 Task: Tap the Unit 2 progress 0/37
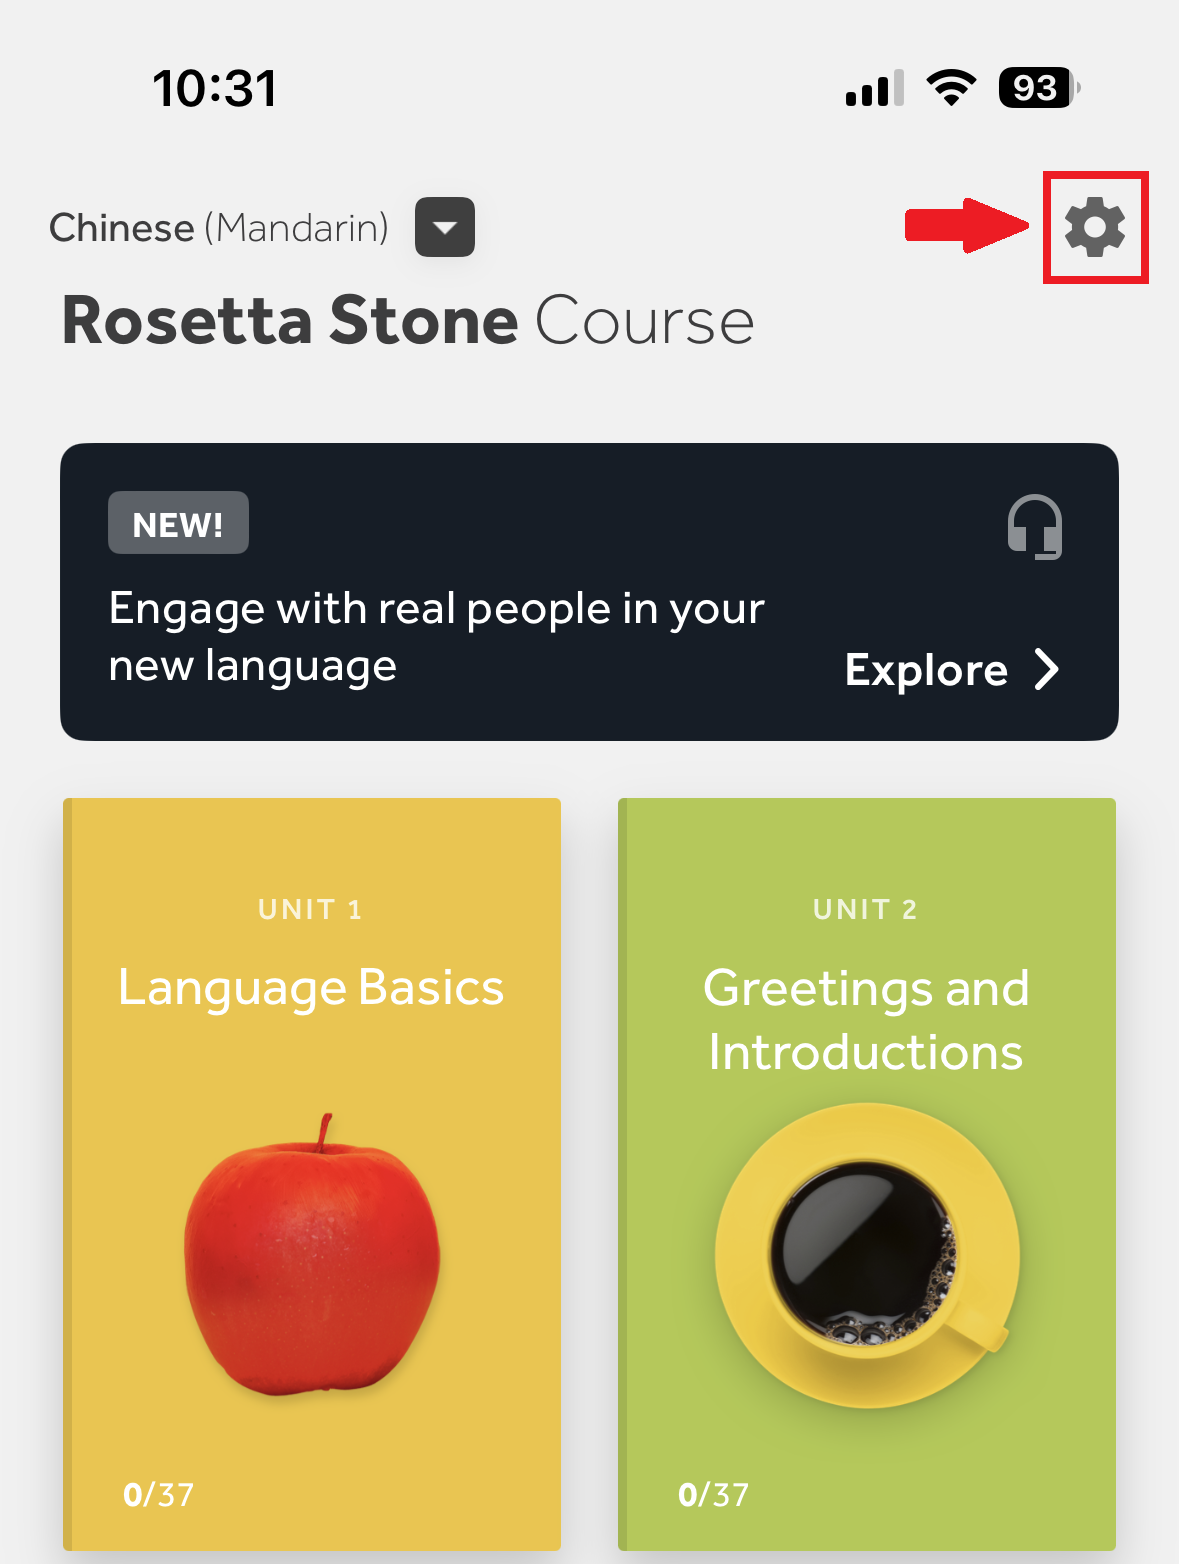pyautogui.click(x=713, y=1494)
